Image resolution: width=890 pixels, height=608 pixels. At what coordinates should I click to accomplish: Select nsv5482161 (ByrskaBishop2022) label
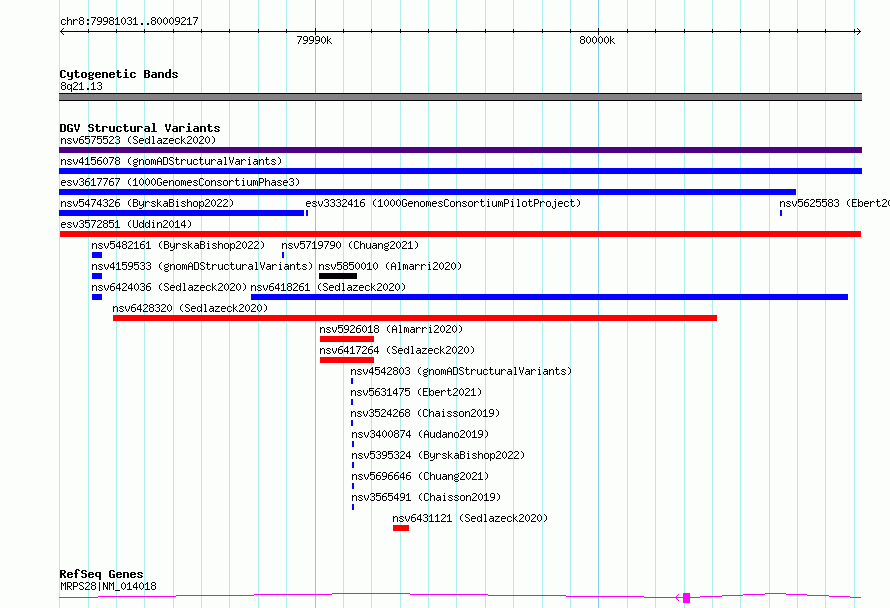(178, 245)
